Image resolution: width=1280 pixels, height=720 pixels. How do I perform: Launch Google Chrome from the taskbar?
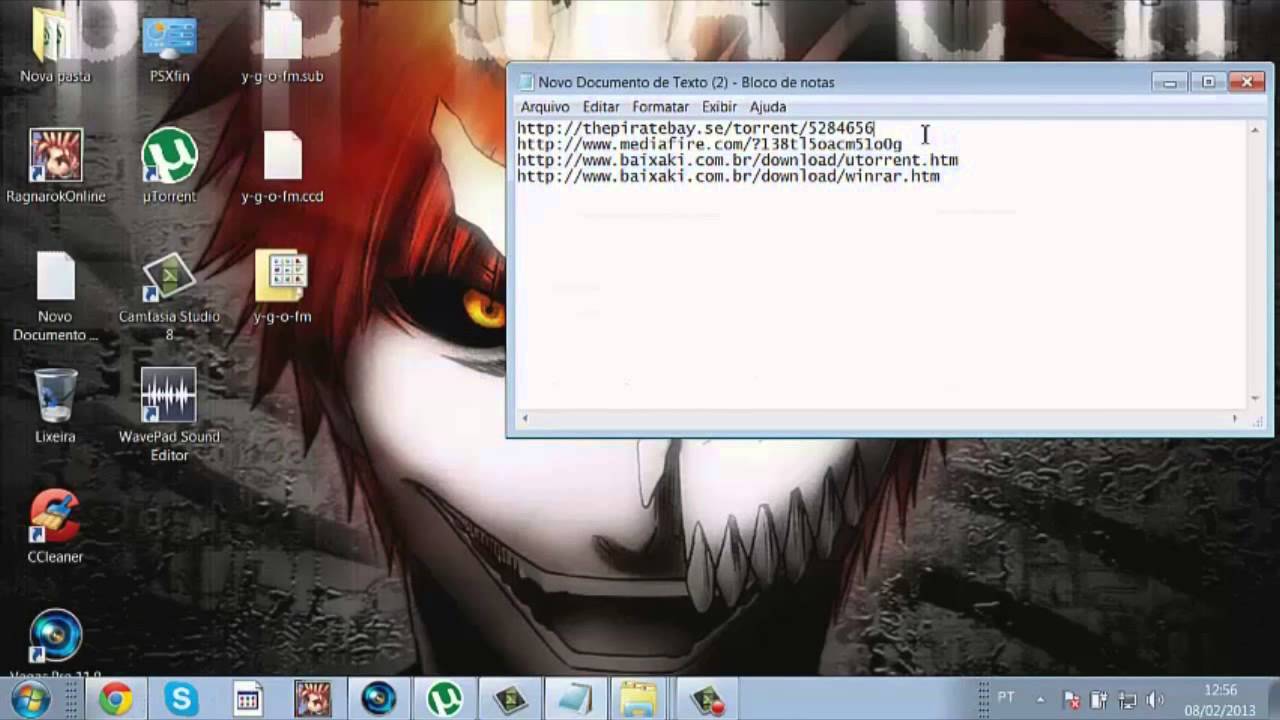click(x=115, y=699)
